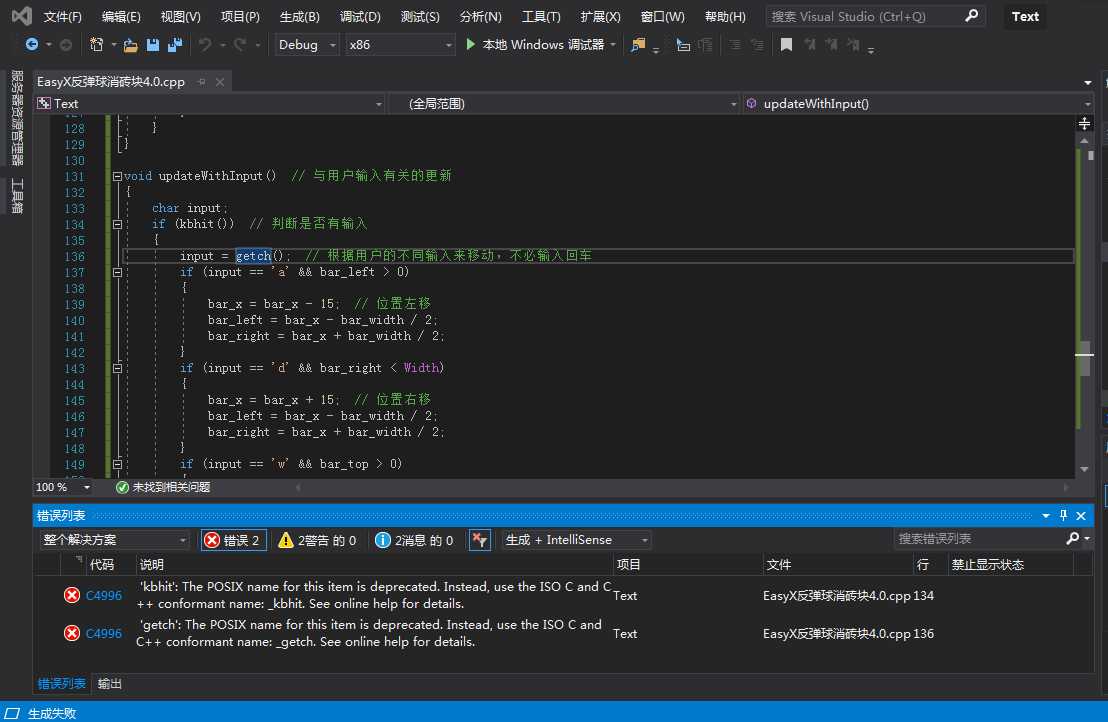Redo the last edit
Screen dimensions: 1108x722
tap(240, 45)
